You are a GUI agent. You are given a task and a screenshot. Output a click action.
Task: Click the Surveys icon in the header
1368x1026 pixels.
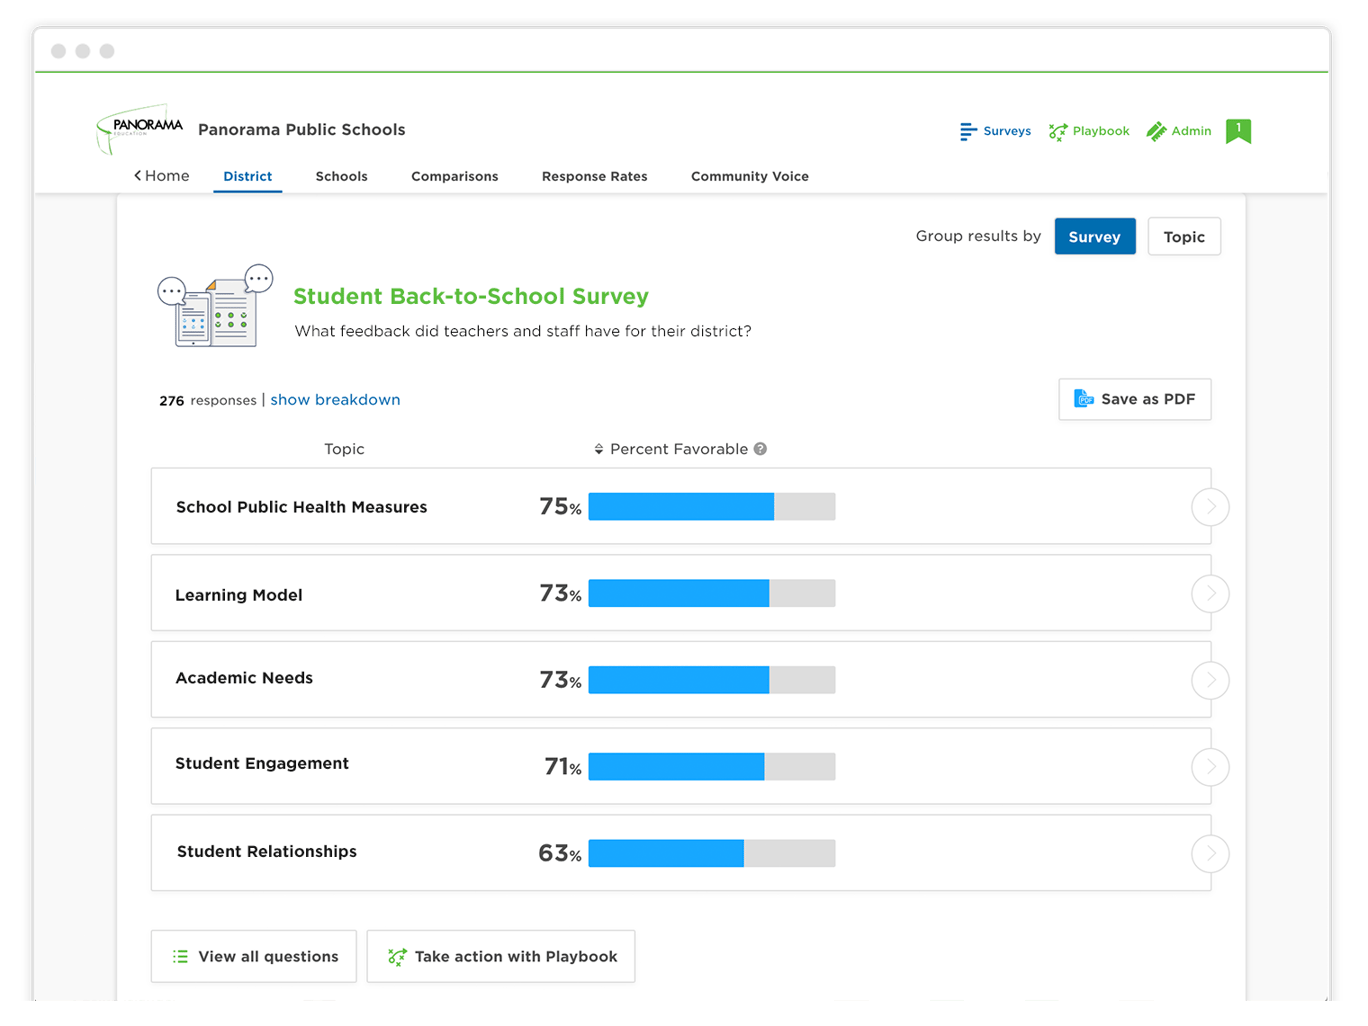[968, 131]
